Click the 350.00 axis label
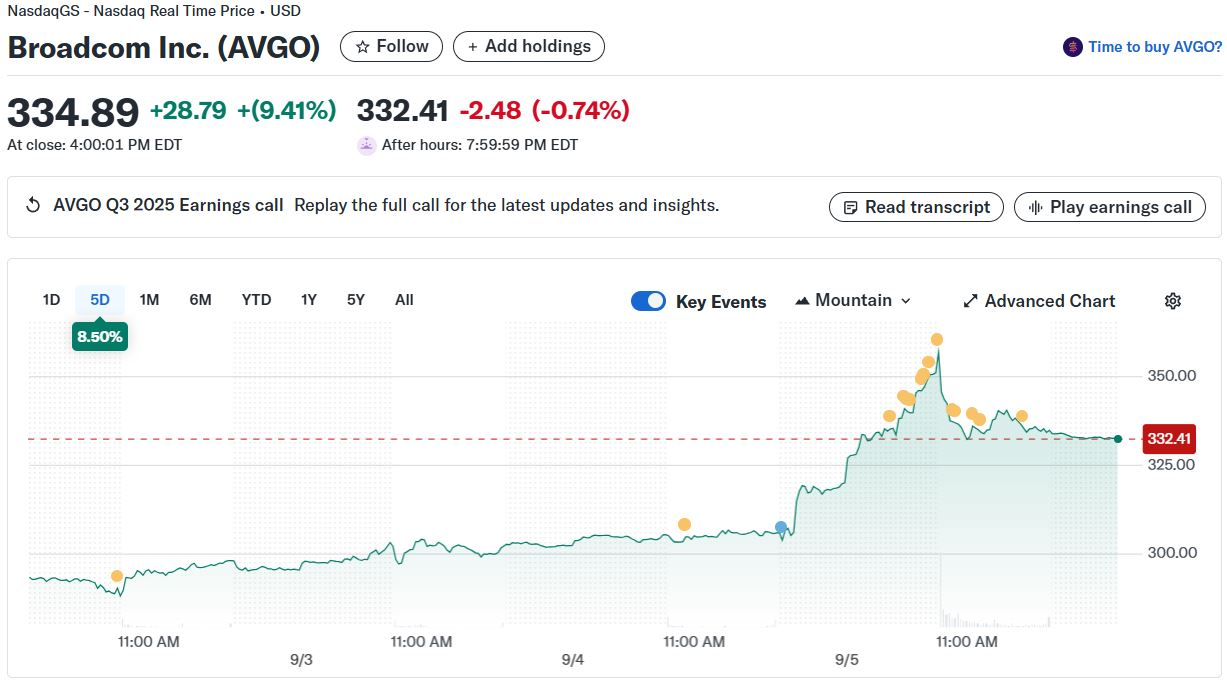This screenshot has height=684, width=1227. coord(1172,376)
